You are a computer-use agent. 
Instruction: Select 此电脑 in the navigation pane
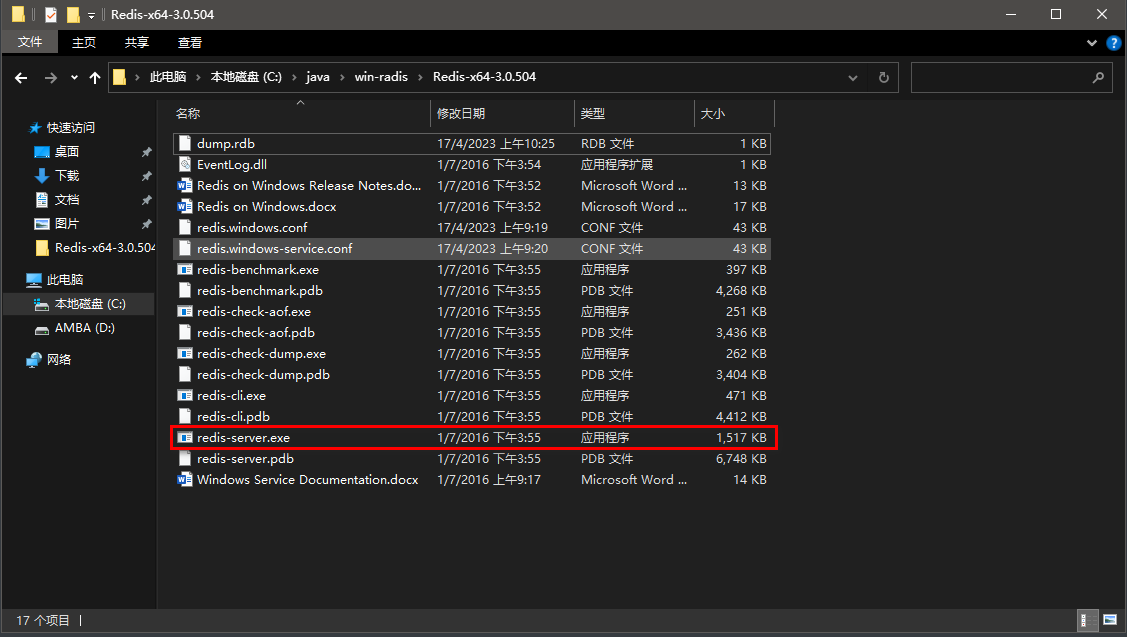pyautogui.click(x=65, y=280)
